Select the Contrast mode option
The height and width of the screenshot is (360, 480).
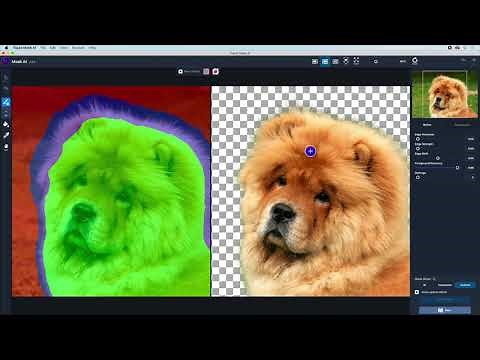coord(445,285)
